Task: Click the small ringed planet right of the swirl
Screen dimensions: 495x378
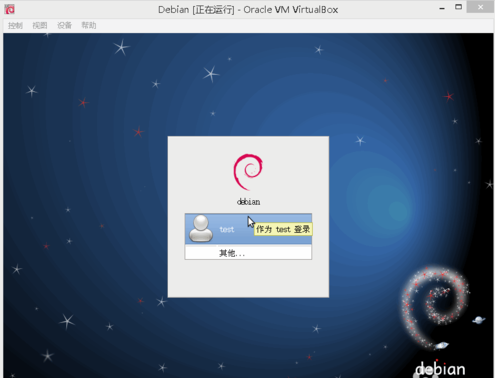Action: [x=479, y=320]
